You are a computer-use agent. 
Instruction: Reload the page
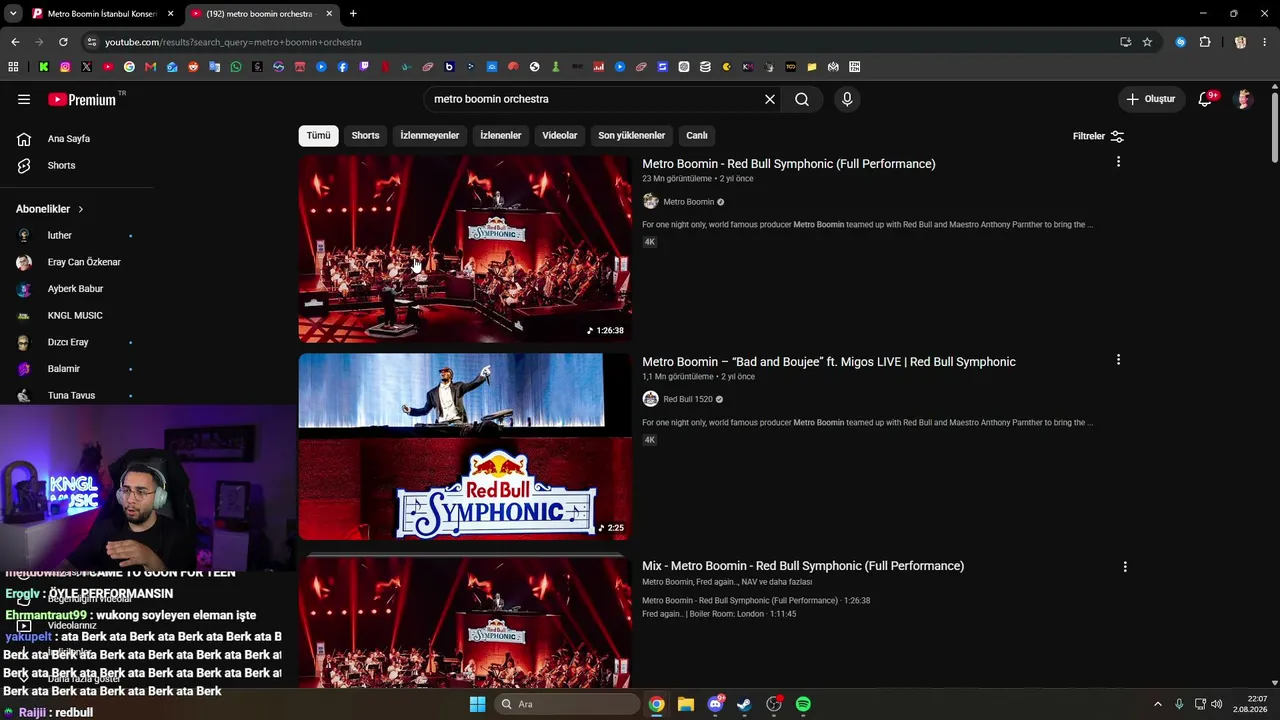tap(63, 42)
